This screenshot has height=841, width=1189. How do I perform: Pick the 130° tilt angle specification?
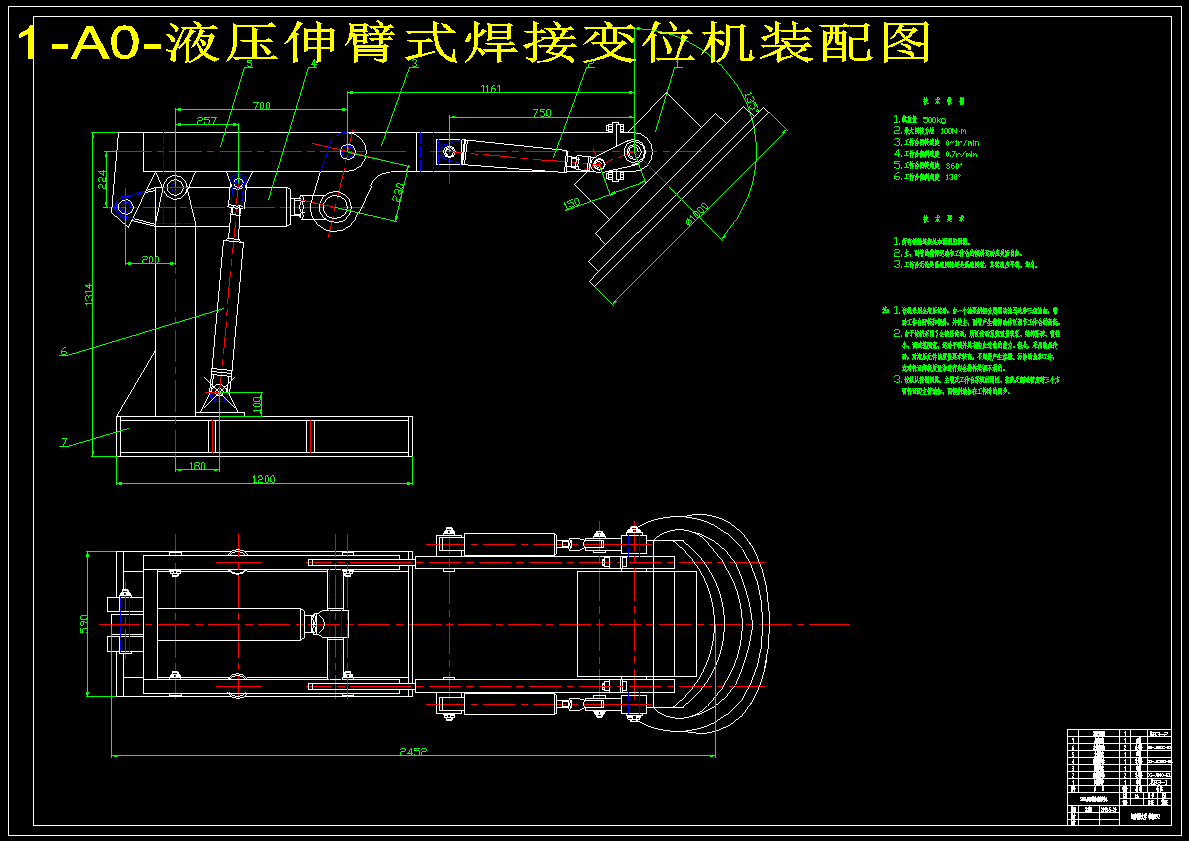928,177
